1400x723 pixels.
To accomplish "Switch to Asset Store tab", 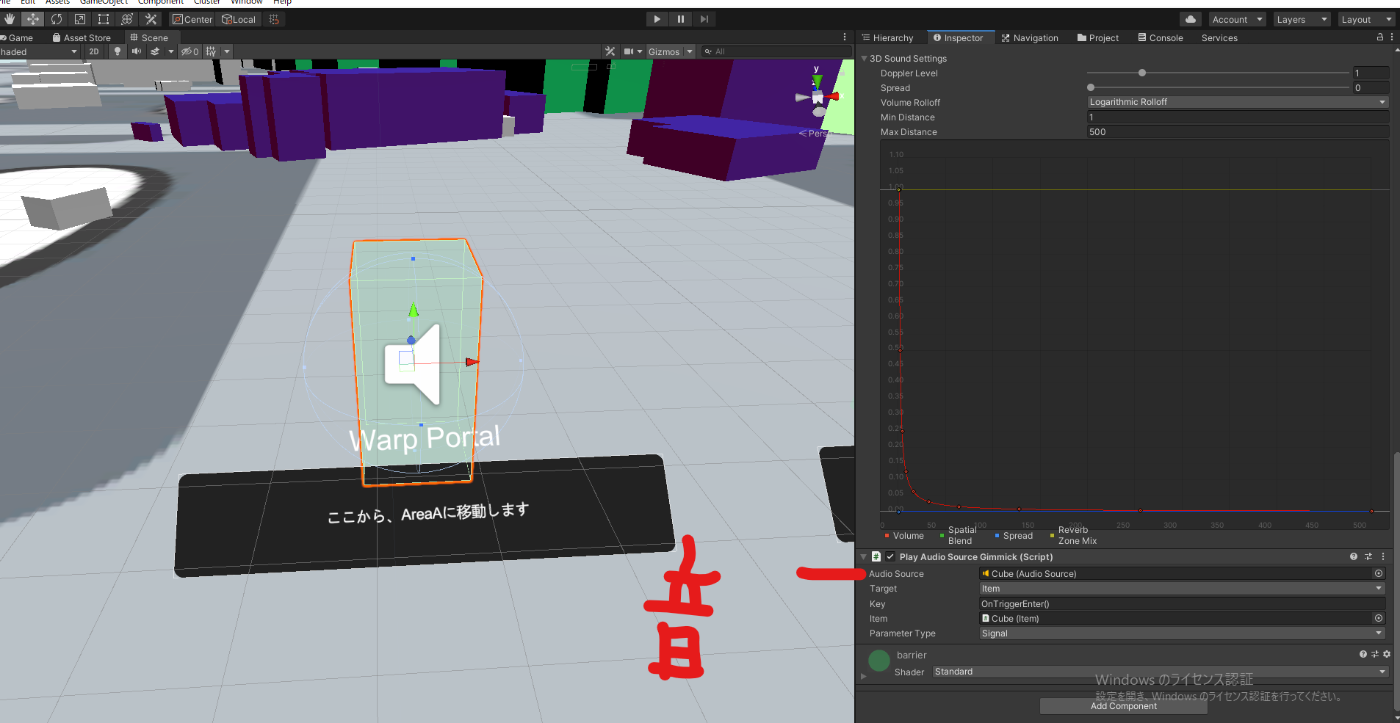I will click(82, 38).
